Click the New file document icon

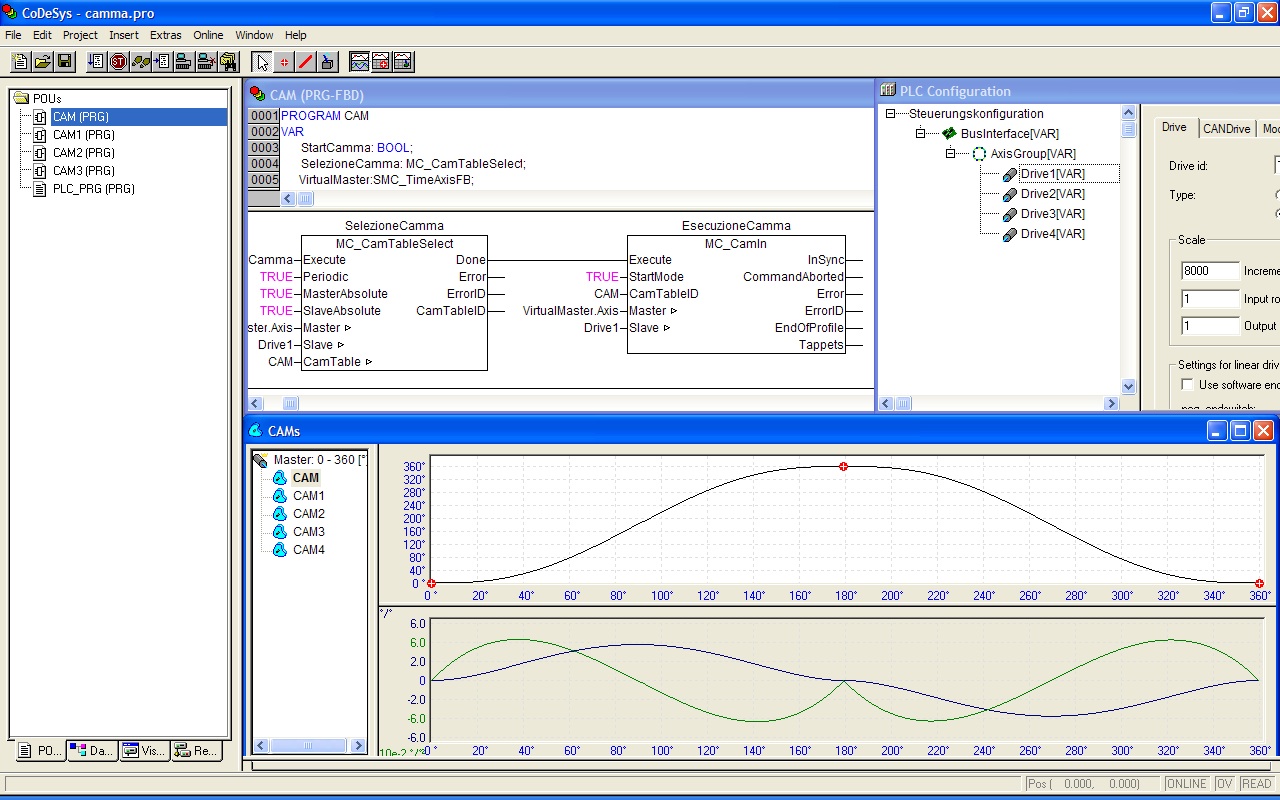[21, 62]
